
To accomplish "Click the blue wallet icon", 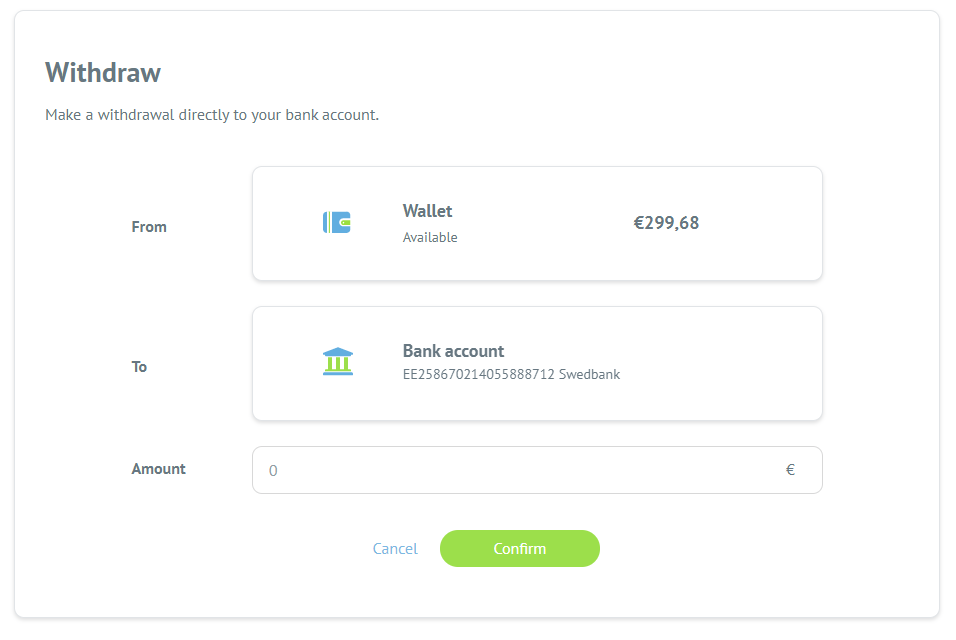I will pos(337,222).
